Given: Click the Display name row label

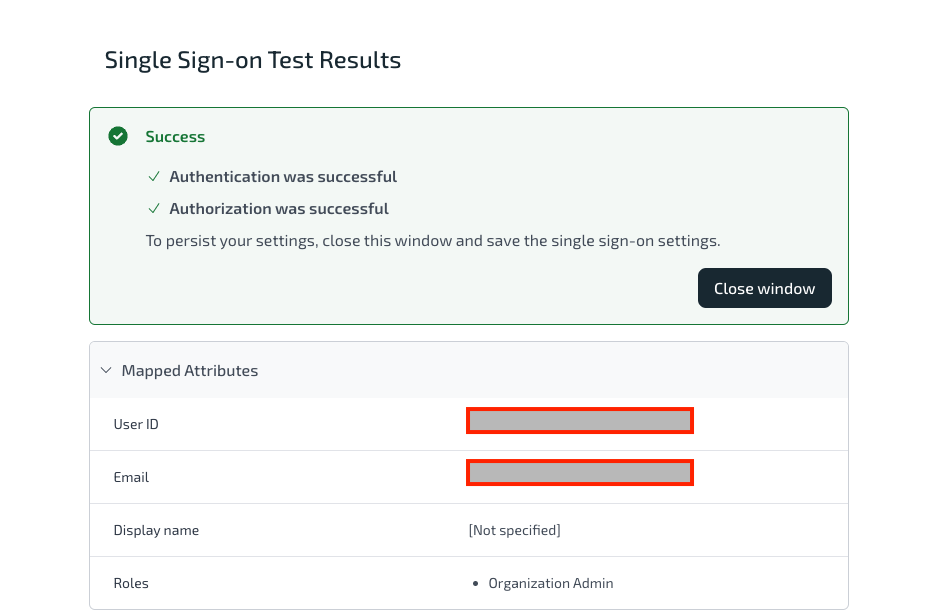Looking at the screenshot, I should click(156, 530).
